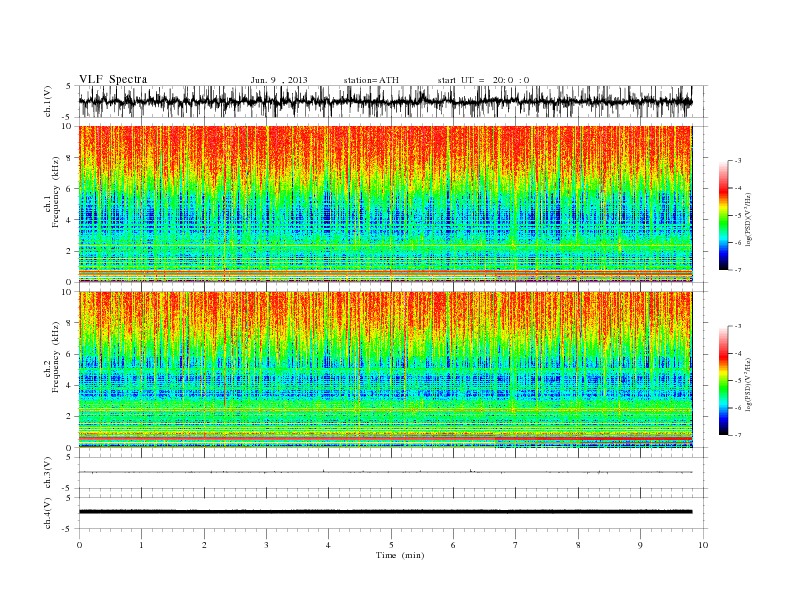The width and height of the screenshot is (792, 612).
Task: Click the time axis tick label '5'
Action: 391,545
